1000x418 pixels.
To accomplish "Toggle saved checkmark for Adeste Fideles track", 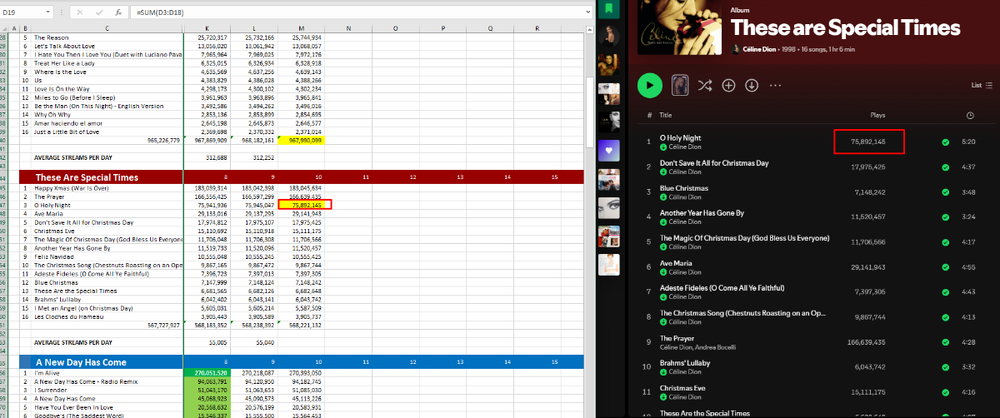I will (945, 292).
